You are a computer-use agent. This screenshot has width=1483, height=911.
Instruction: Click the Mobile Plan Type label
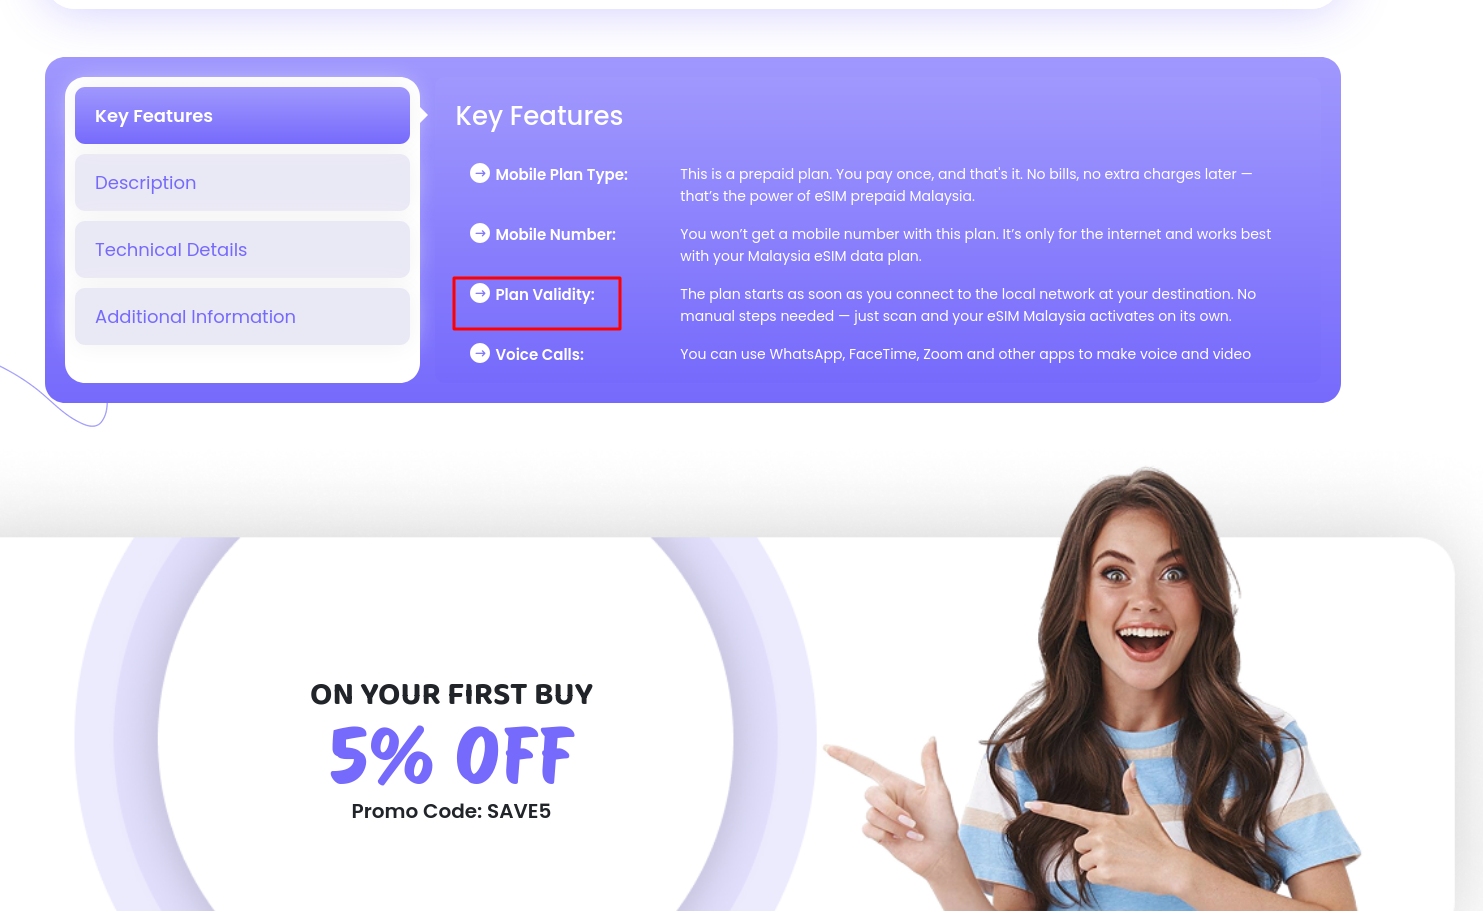[562, 174]
